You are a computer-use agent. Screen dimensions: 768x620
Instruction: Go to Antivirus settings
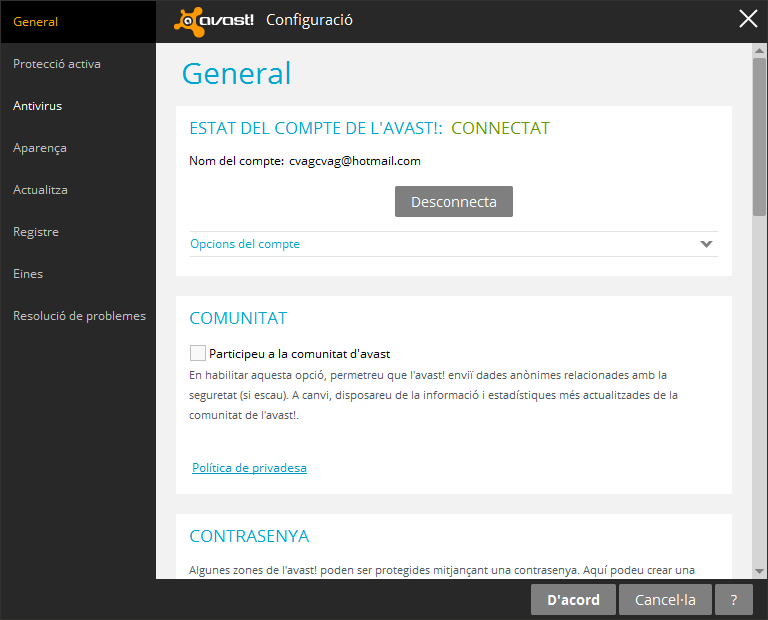point(38,106)
